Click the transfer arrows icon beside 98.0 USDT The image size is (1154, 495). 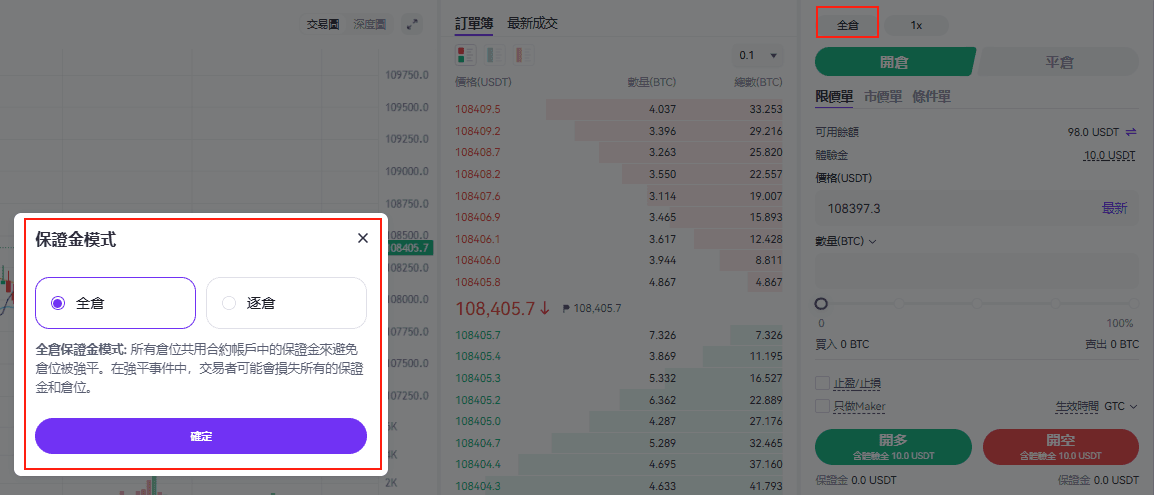pos(1131,131)
